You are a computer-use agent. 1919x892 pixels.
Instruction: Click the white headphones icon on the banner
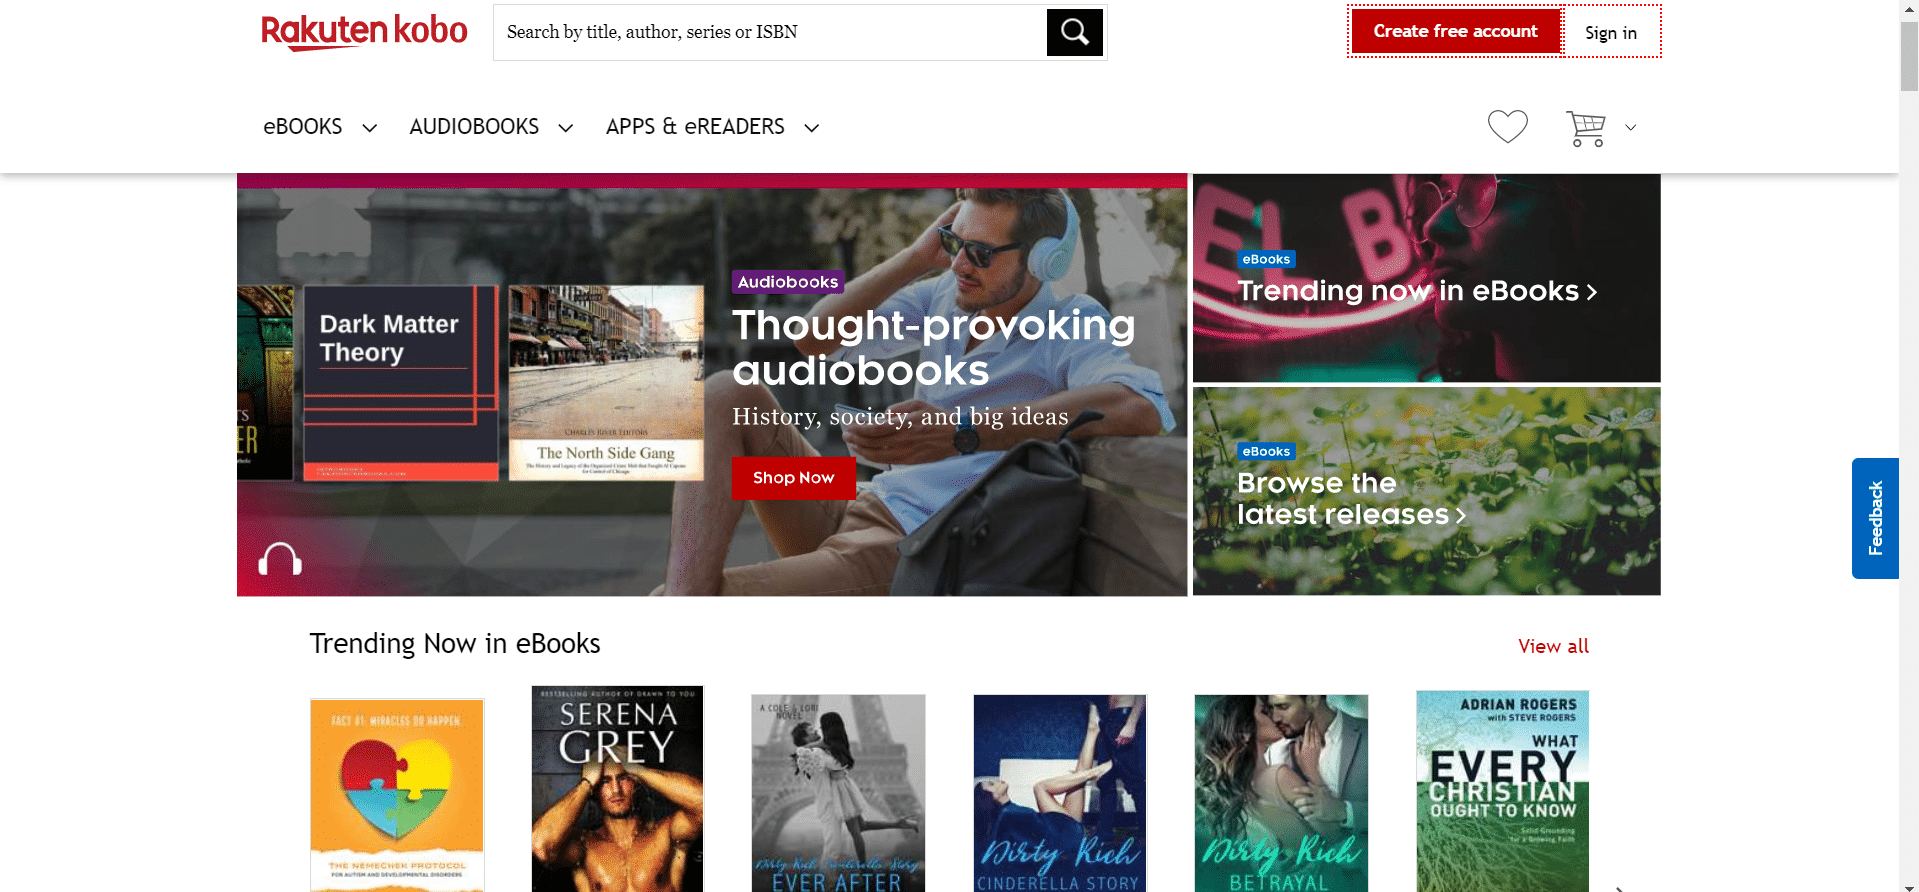point(280,559)
